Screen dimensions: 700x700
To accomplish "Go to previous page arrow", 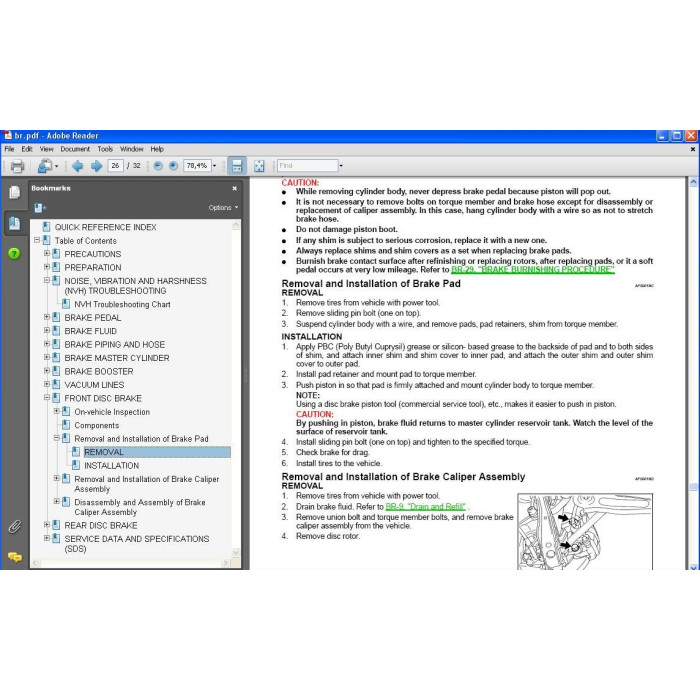I will [x=77, y=166].
